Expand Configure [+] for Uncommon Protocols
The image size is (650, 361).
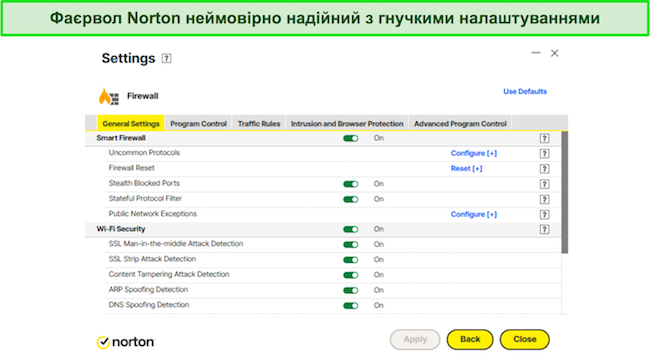[x=474, y=153]
